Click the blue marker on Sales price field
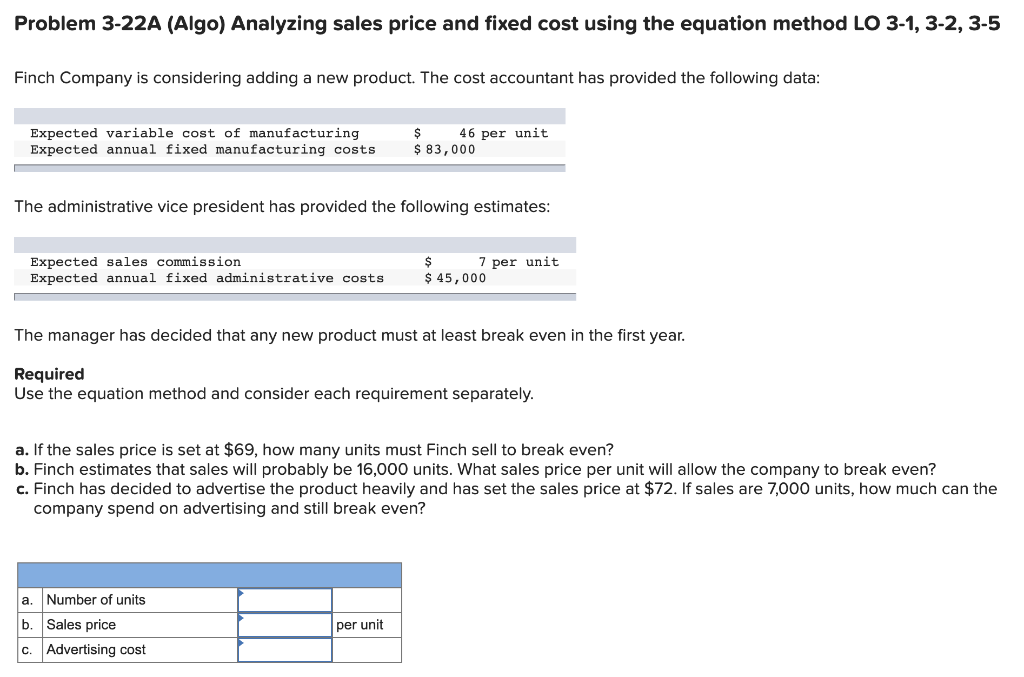 [x=239, y=618]
